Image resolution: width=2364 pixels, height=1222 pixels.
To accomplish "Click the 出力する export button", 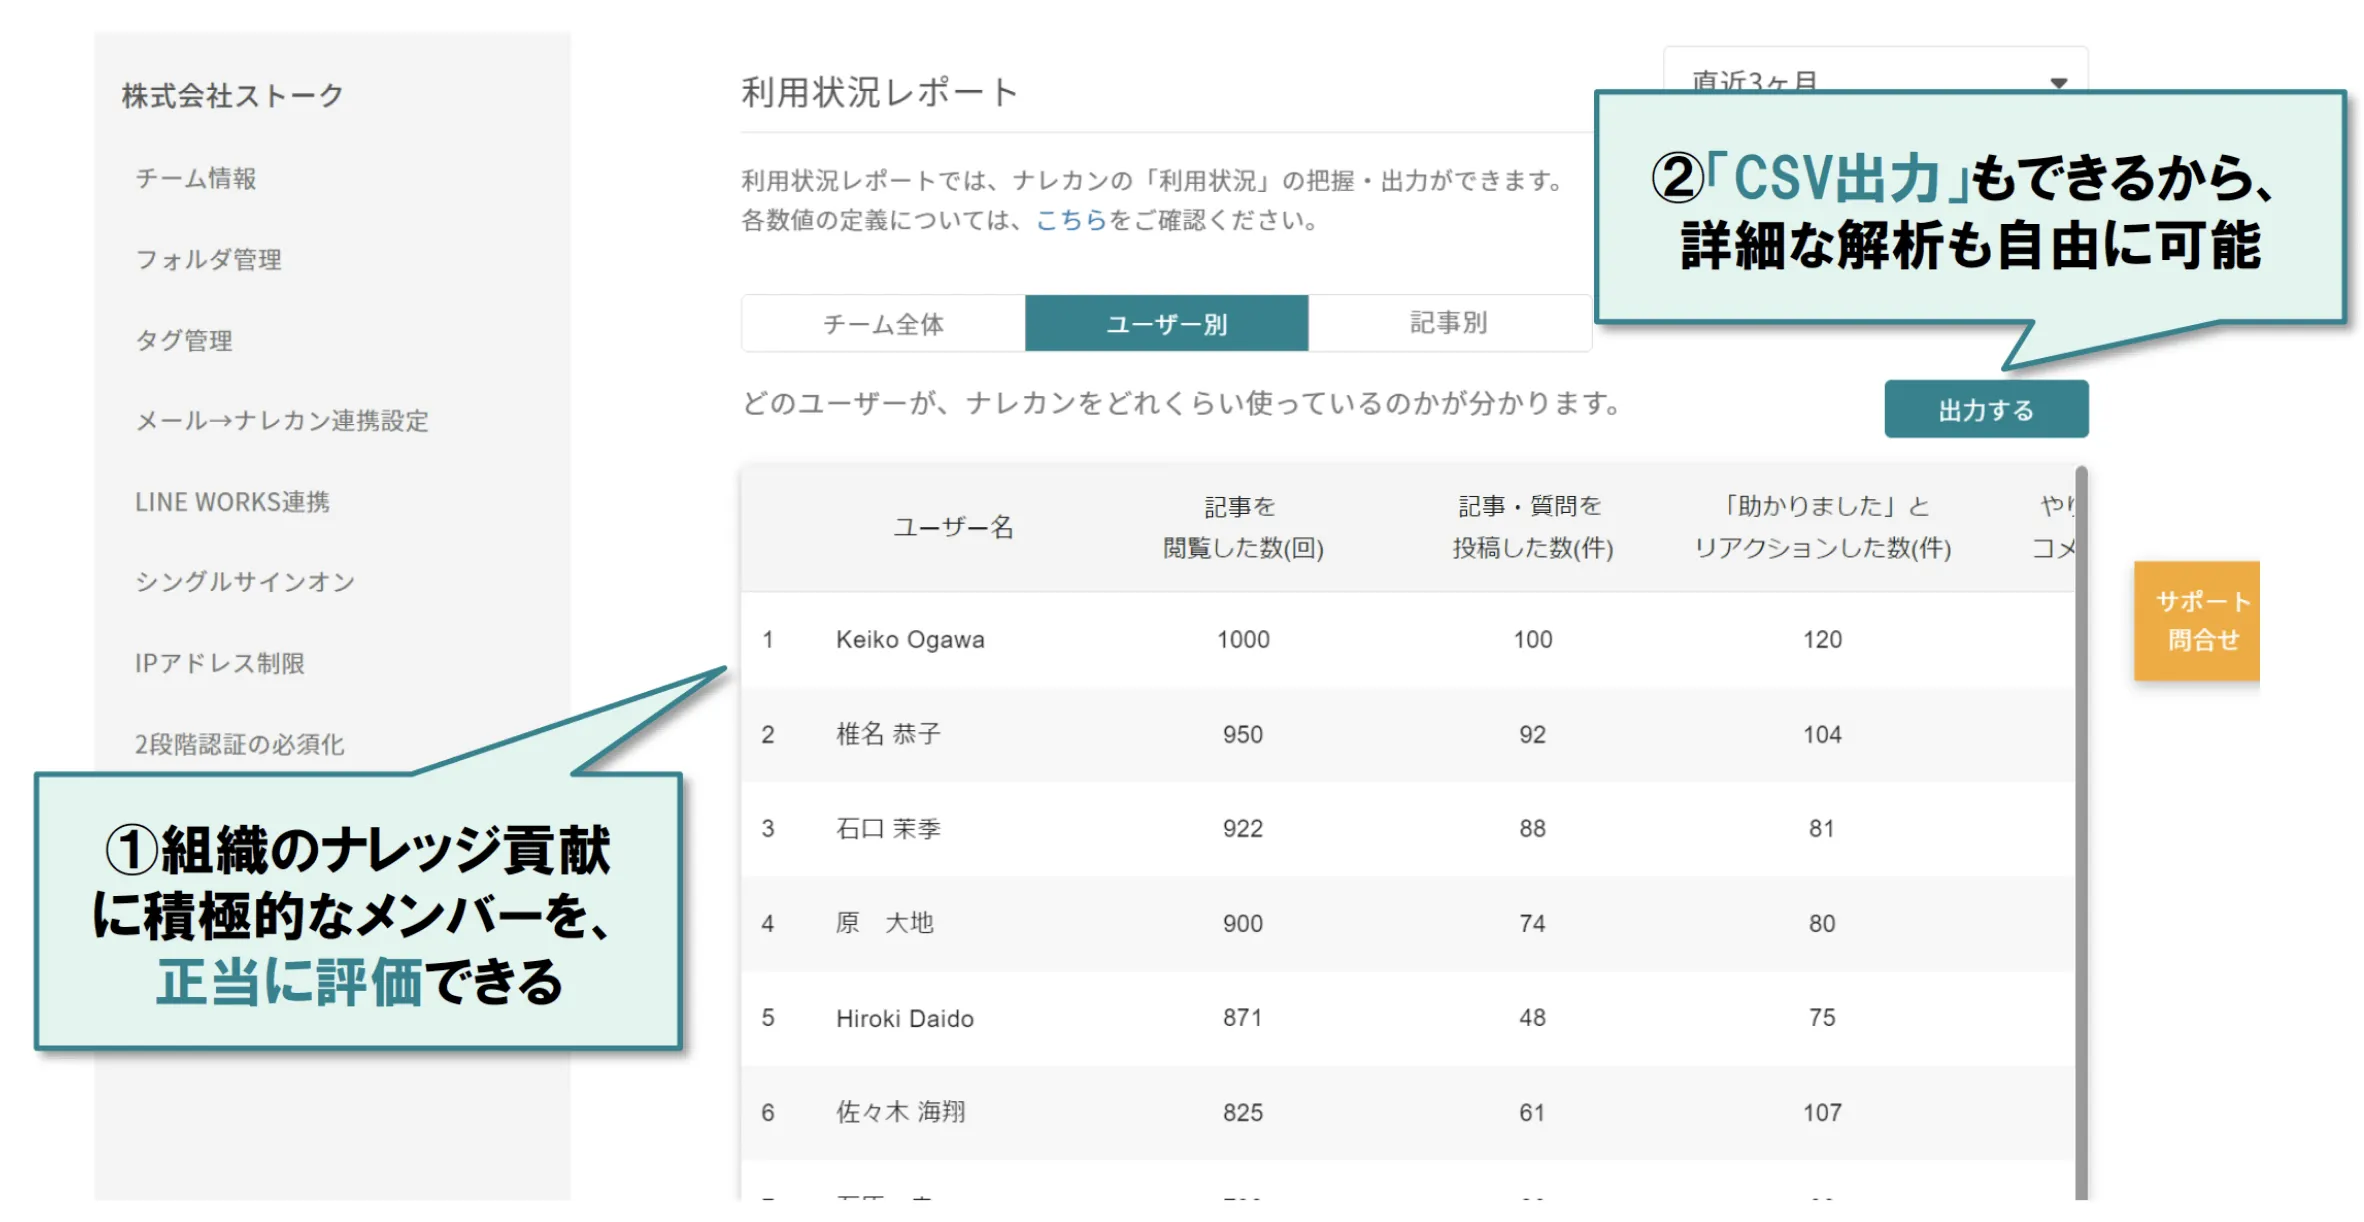I will pos(1985,408).
